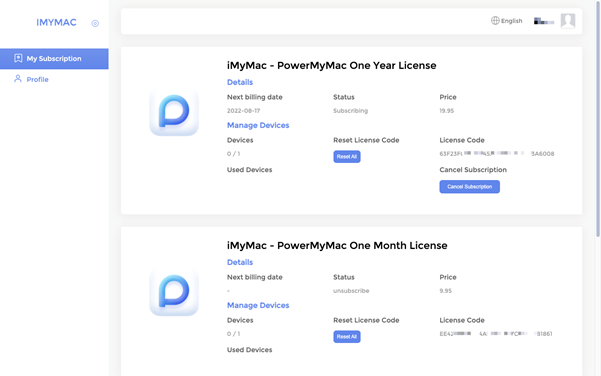Viewport: 601px width, 376px height.
Task: Open Details of One Month License
Action: [240, 262]
